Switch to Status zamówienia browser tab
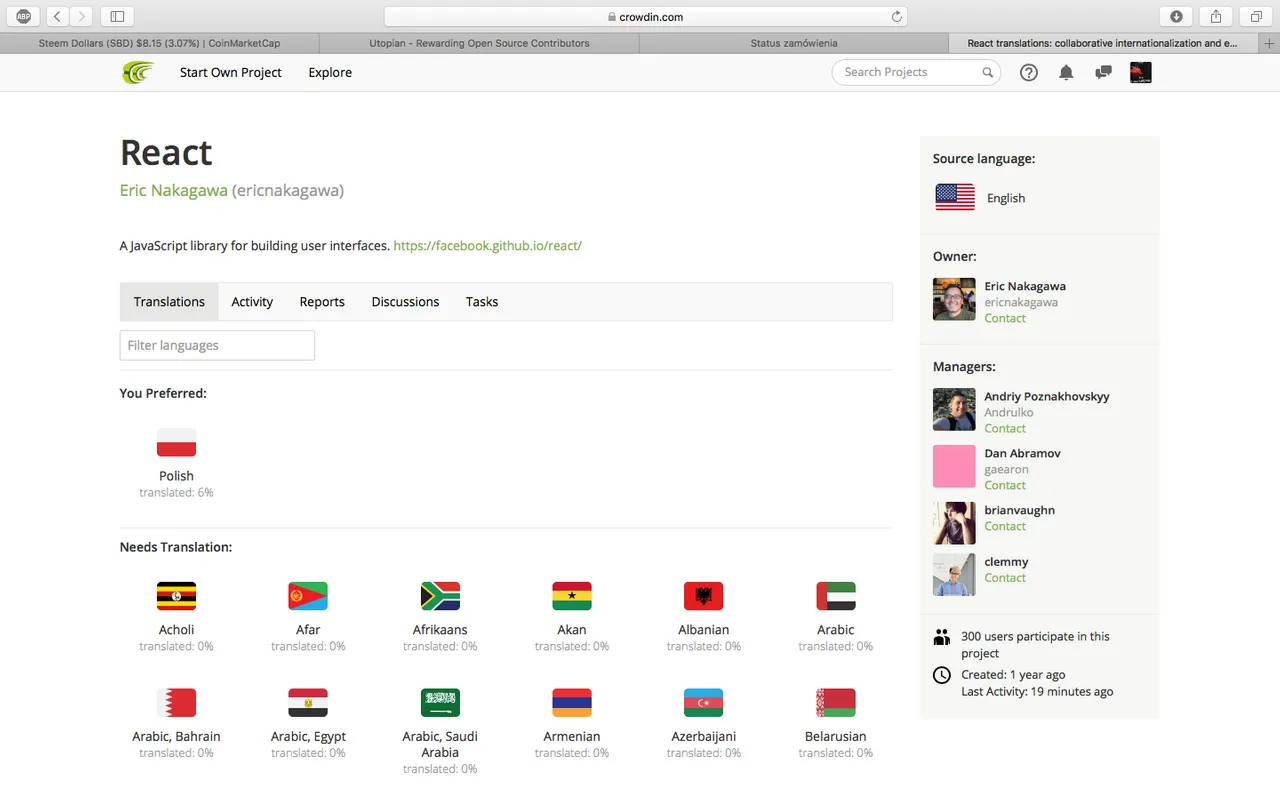The height and width of the screenshot is (800, 1280). 794,43
